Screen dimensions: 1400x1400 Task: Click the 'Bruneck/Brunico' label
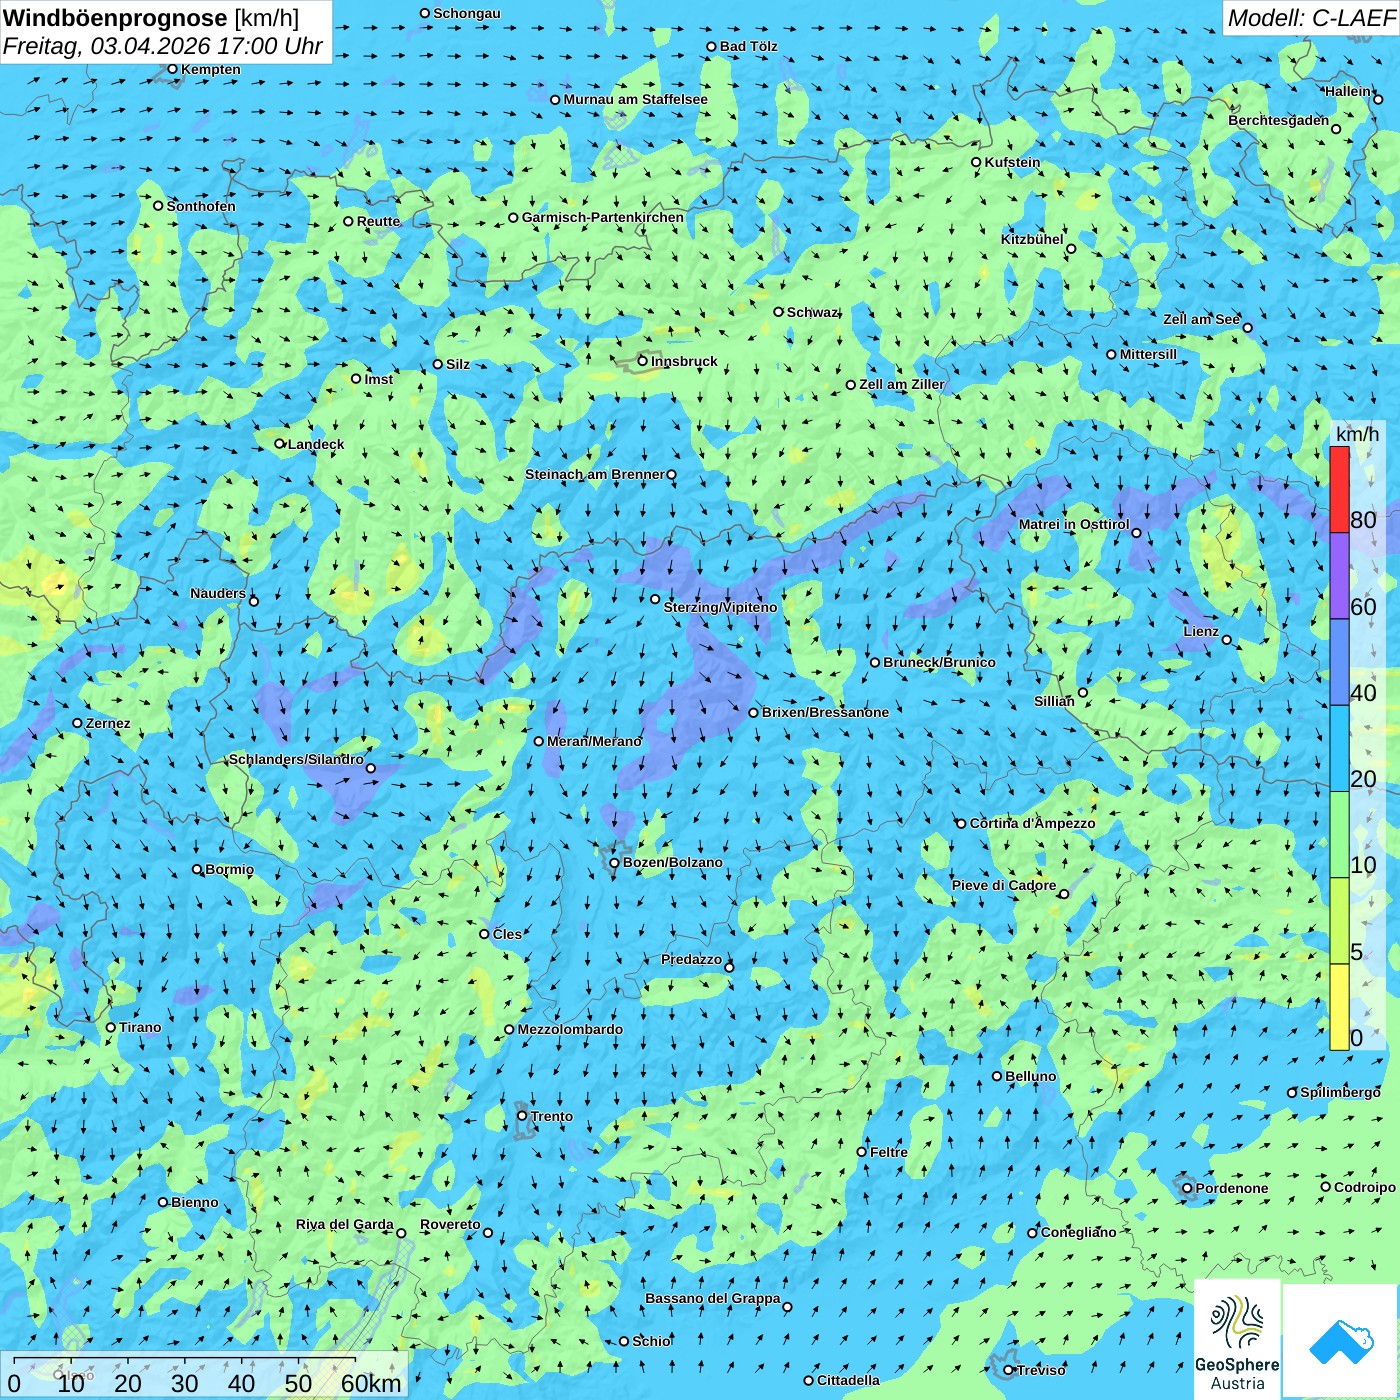939,662
